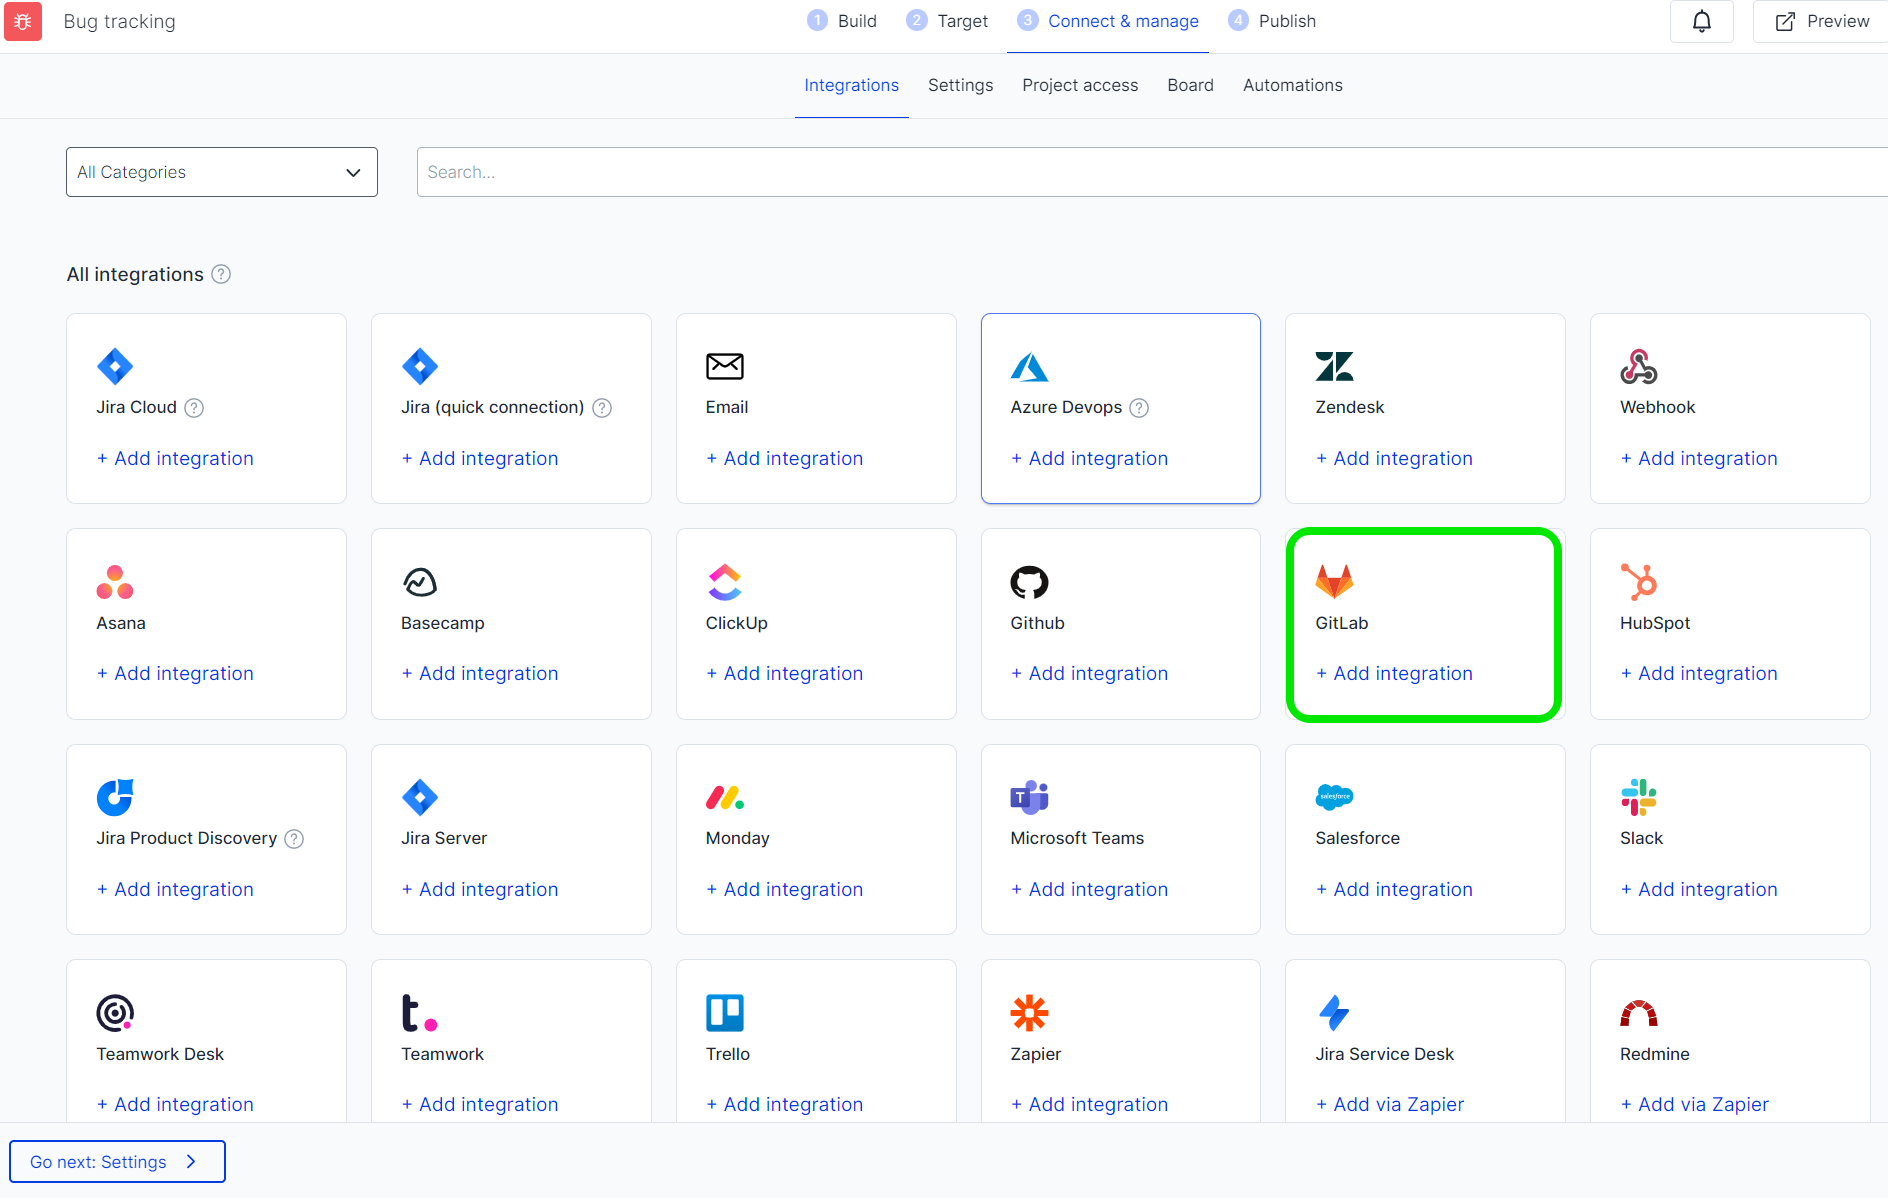
Task: Click the Asana logo icon
Action: pos(115,582)
